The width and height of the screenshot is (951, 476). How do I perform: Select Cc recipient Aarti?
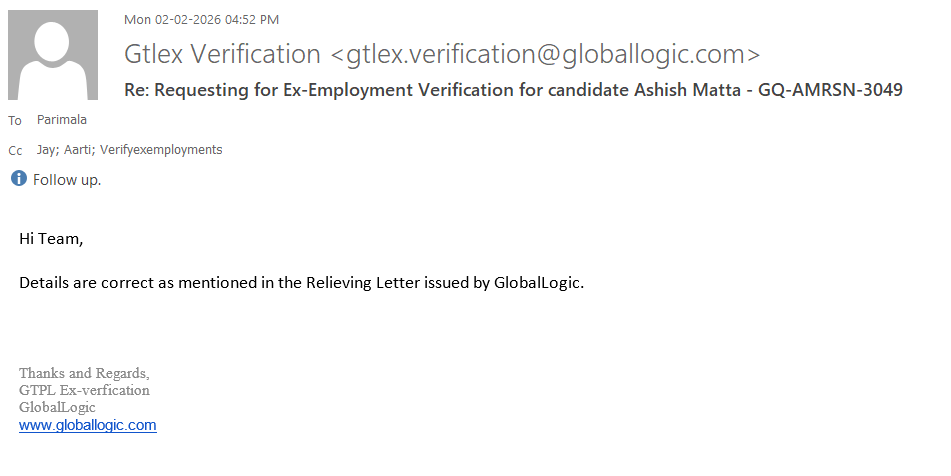(x=76, y=150)
